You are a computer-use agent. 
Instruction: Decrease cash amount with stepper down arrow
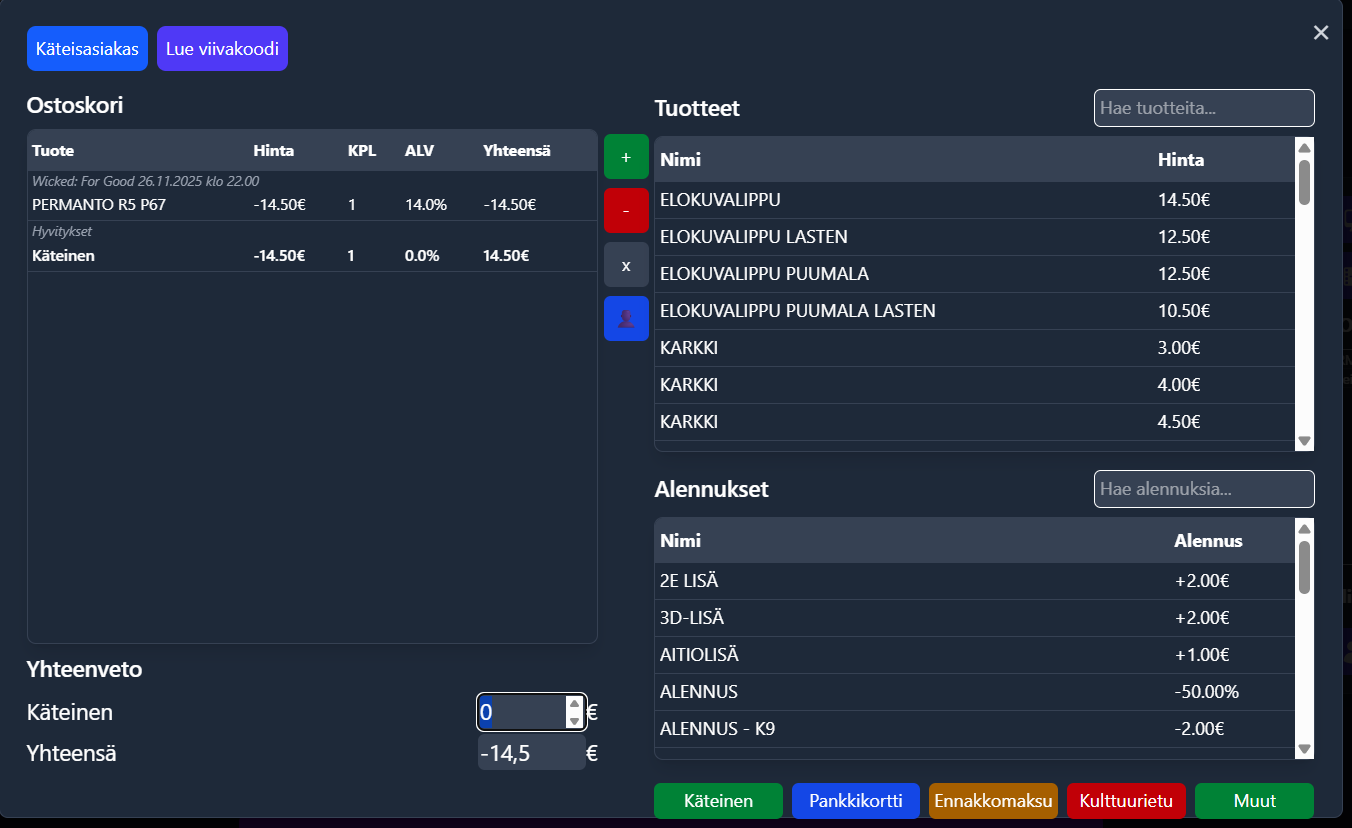tap(574, 721)
